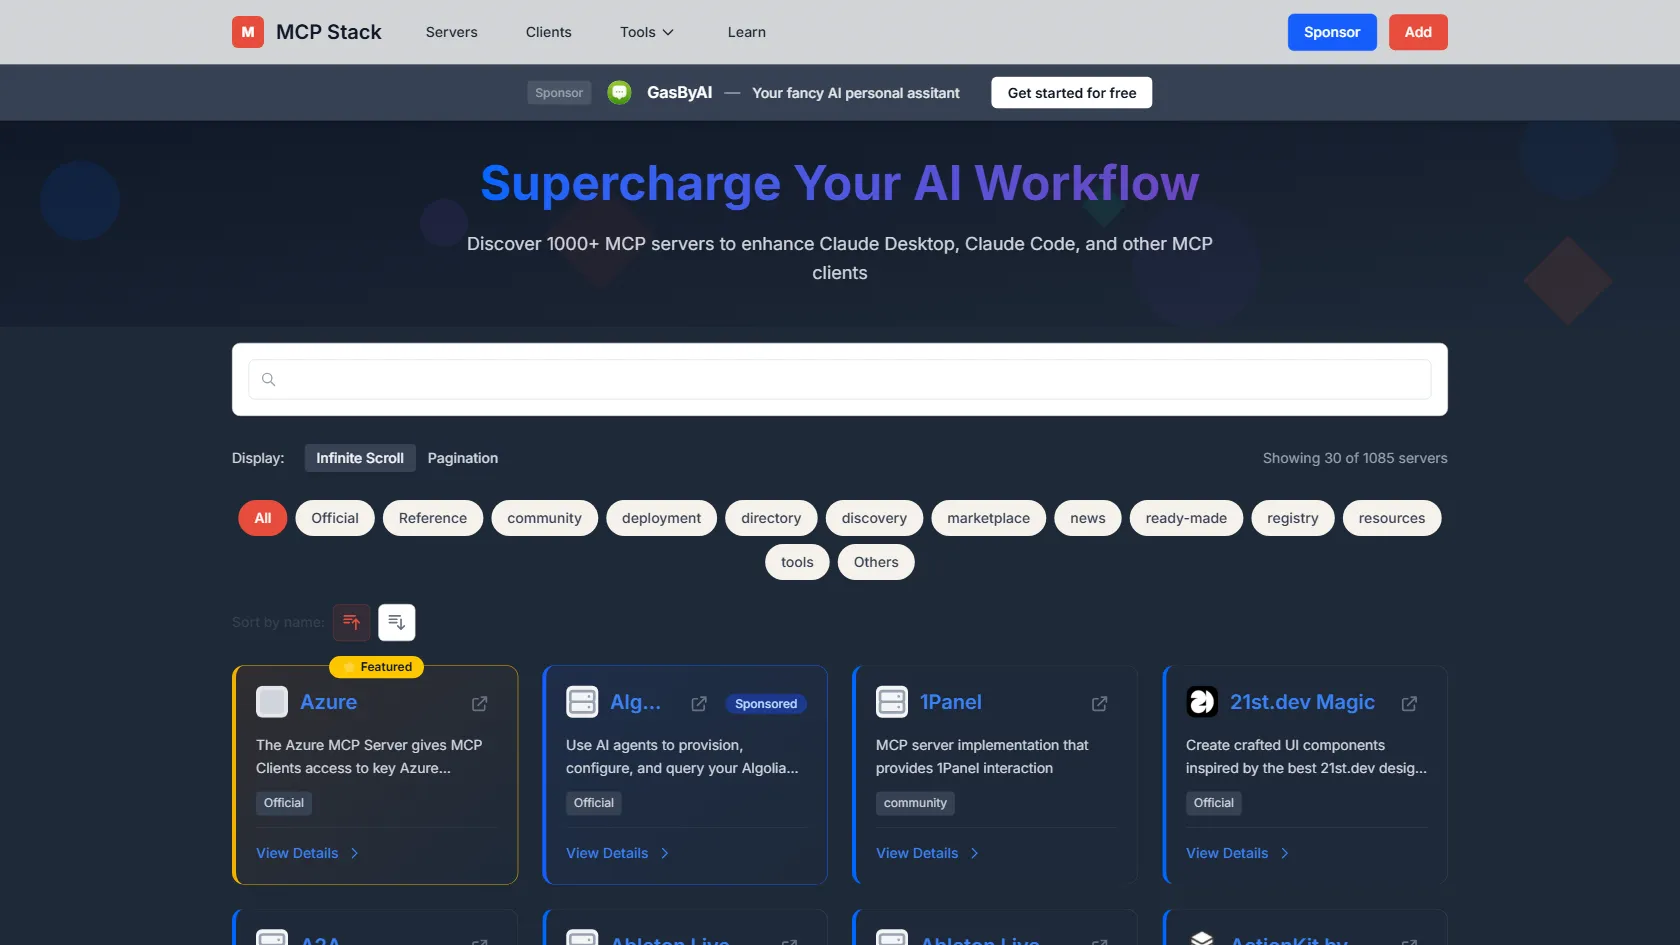This screenshot has height=945, width=1680.
Task: Click chevron next to Azure View Details
Action: pyautogui.click(x=354, y=853)
